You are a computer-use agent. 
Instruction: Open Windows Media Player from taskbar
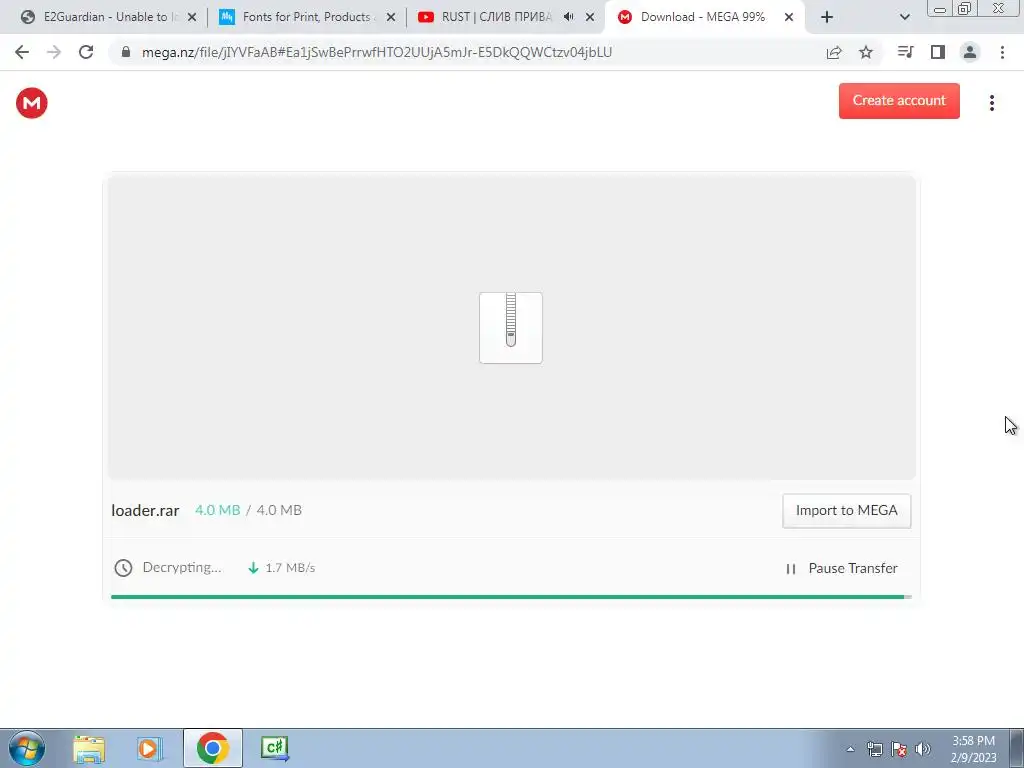(150, 748)
